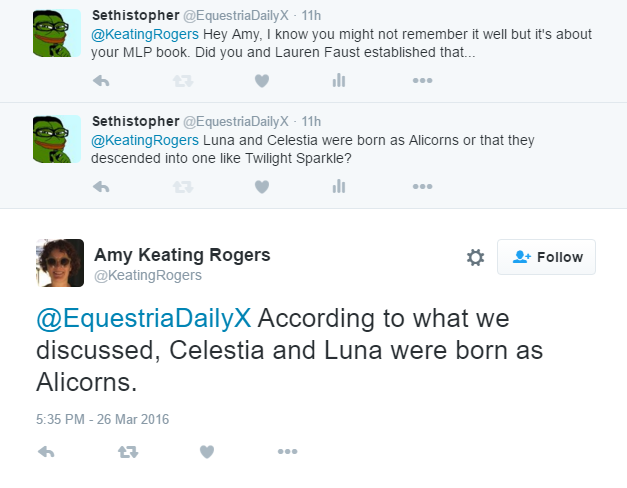The height and width of the screenshot is (488, 627).
Task: Open the 5:35 PM - 26 Mar 2016 timestamp
Action: point(102,419)
